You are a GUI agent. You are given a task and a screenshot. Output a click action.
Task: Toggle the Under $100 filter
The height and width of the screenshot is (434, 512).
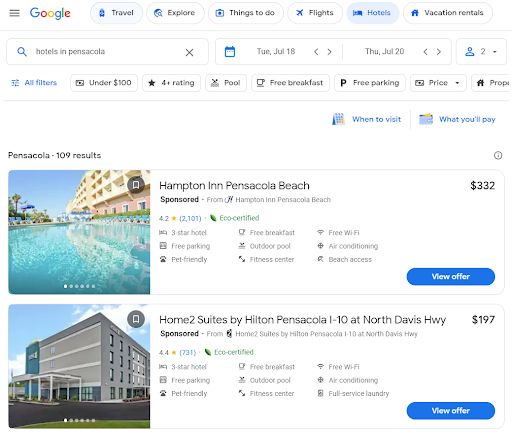(x=104, y=83)
